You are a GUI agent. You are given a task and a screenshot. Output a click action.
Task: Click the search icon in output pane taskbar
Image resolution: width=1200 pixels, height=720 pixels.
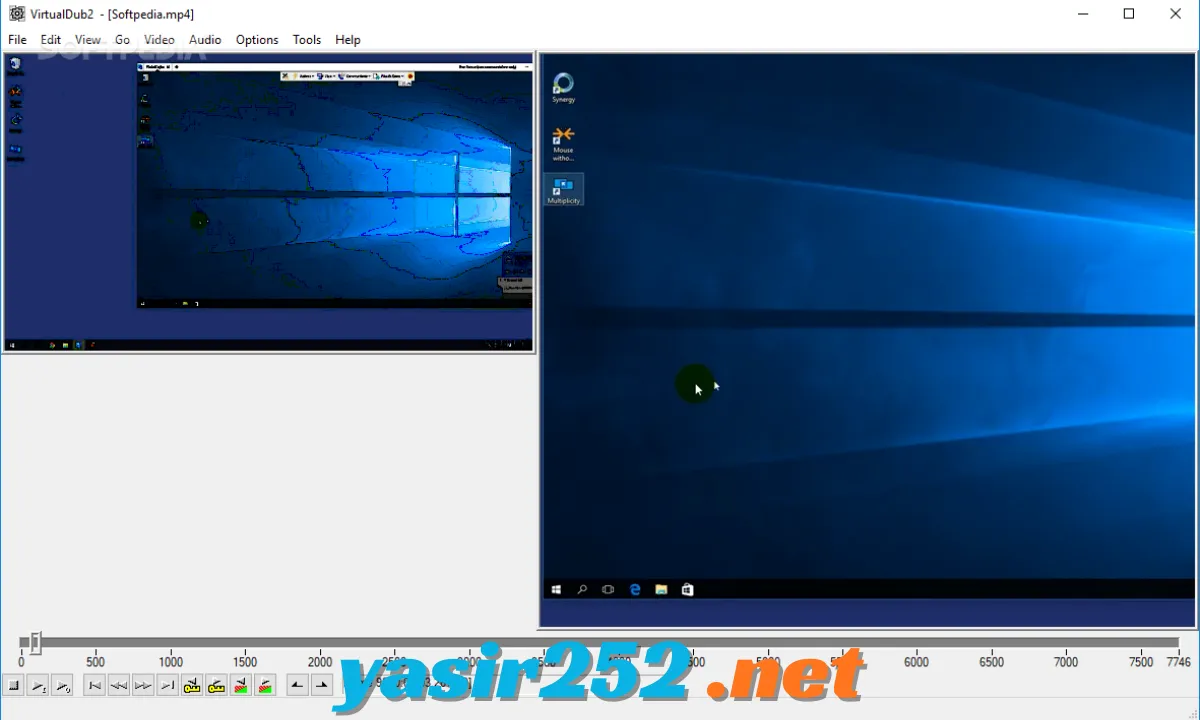pyautogui.click(x=582, y=590)
